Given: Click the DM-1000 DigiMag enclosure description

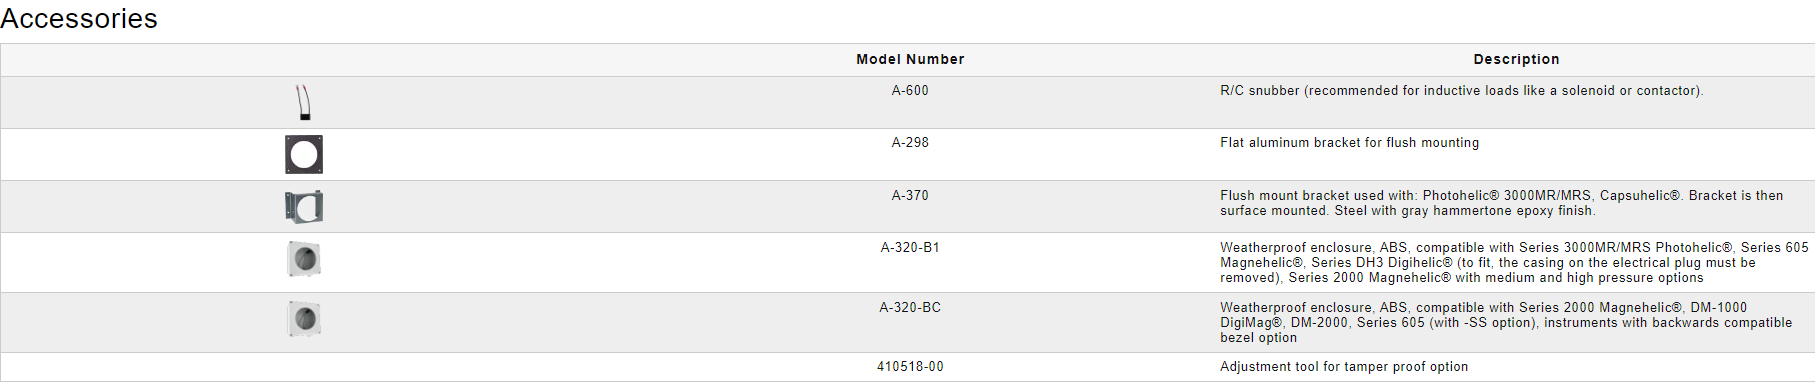Looking at the screenshot, I should 1506,323.
